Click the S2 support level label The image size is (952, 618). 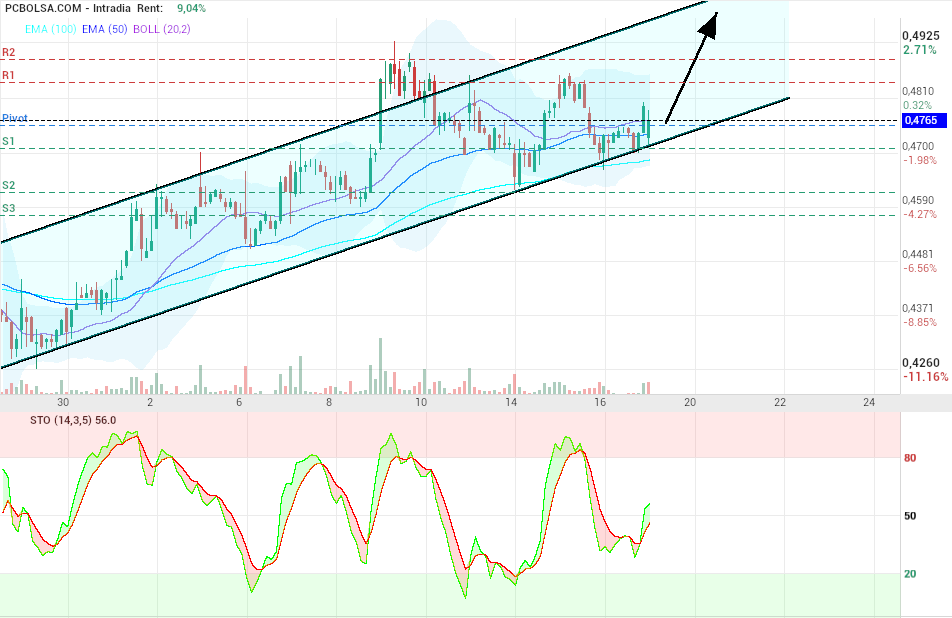tap(9, 185)
